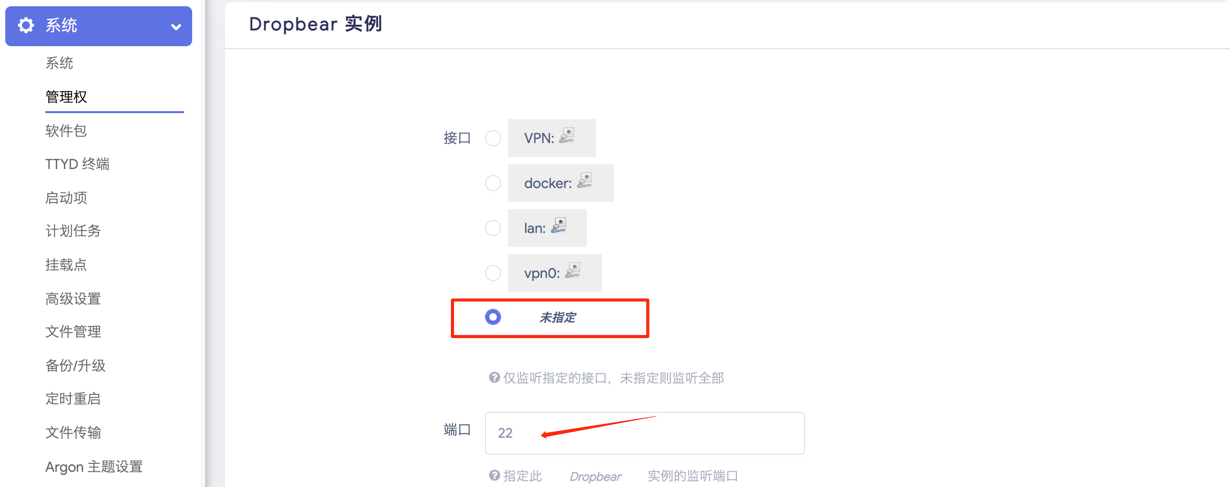Click the lan interface network icon
The height and width of the screenshot is (487, 1230).
(x=559, y=226)
